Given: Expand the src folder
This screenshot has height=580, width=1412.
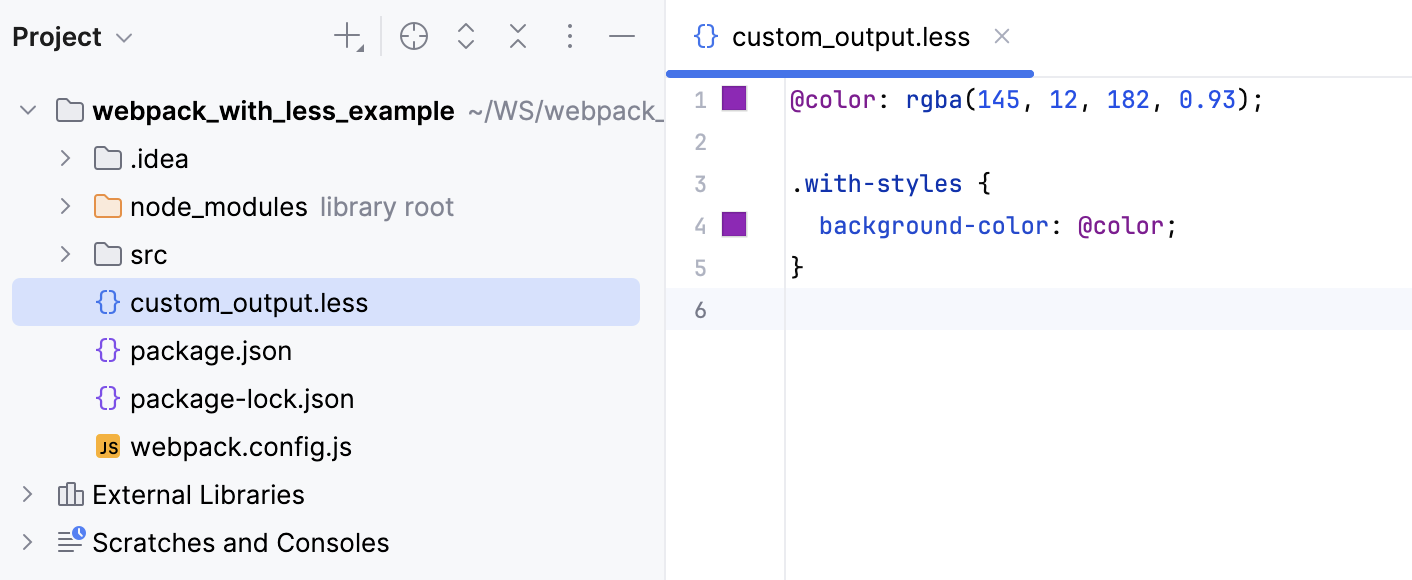Looking at the screenshot, I should pos(66,254).
